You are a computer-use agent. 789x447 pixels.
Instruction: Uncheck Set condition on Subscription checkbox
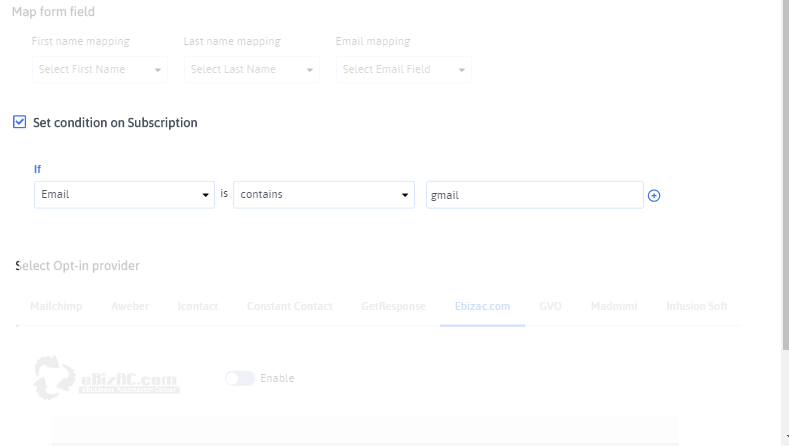click(x=20, y=122)
